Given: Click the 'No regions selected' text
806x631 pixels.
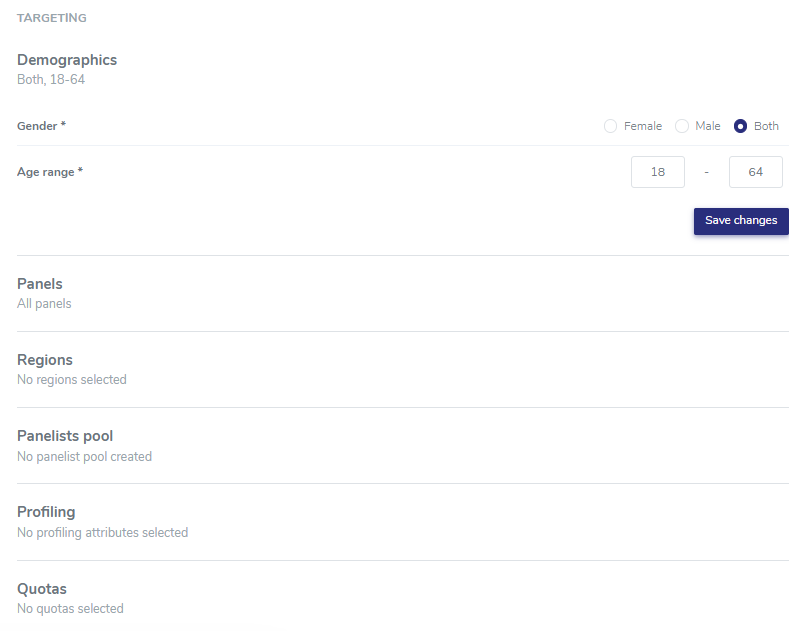Looking at the screenshot, I should tap(72, 379).
